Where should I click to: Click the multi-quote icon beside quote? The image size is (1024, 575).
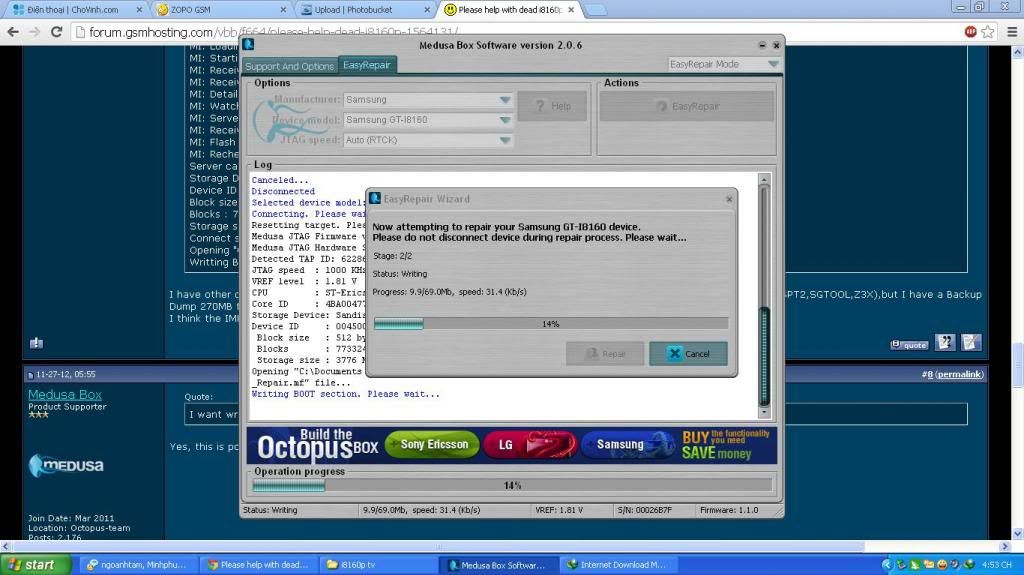945,342
